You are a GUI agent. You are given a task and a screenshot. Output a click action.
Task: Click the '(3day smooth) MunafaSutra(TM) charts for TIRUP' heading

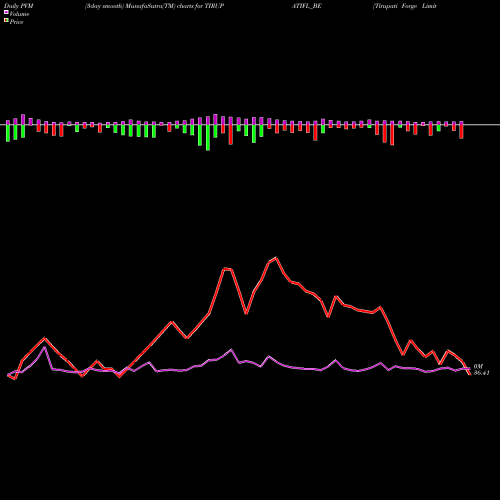click(154, 6)
